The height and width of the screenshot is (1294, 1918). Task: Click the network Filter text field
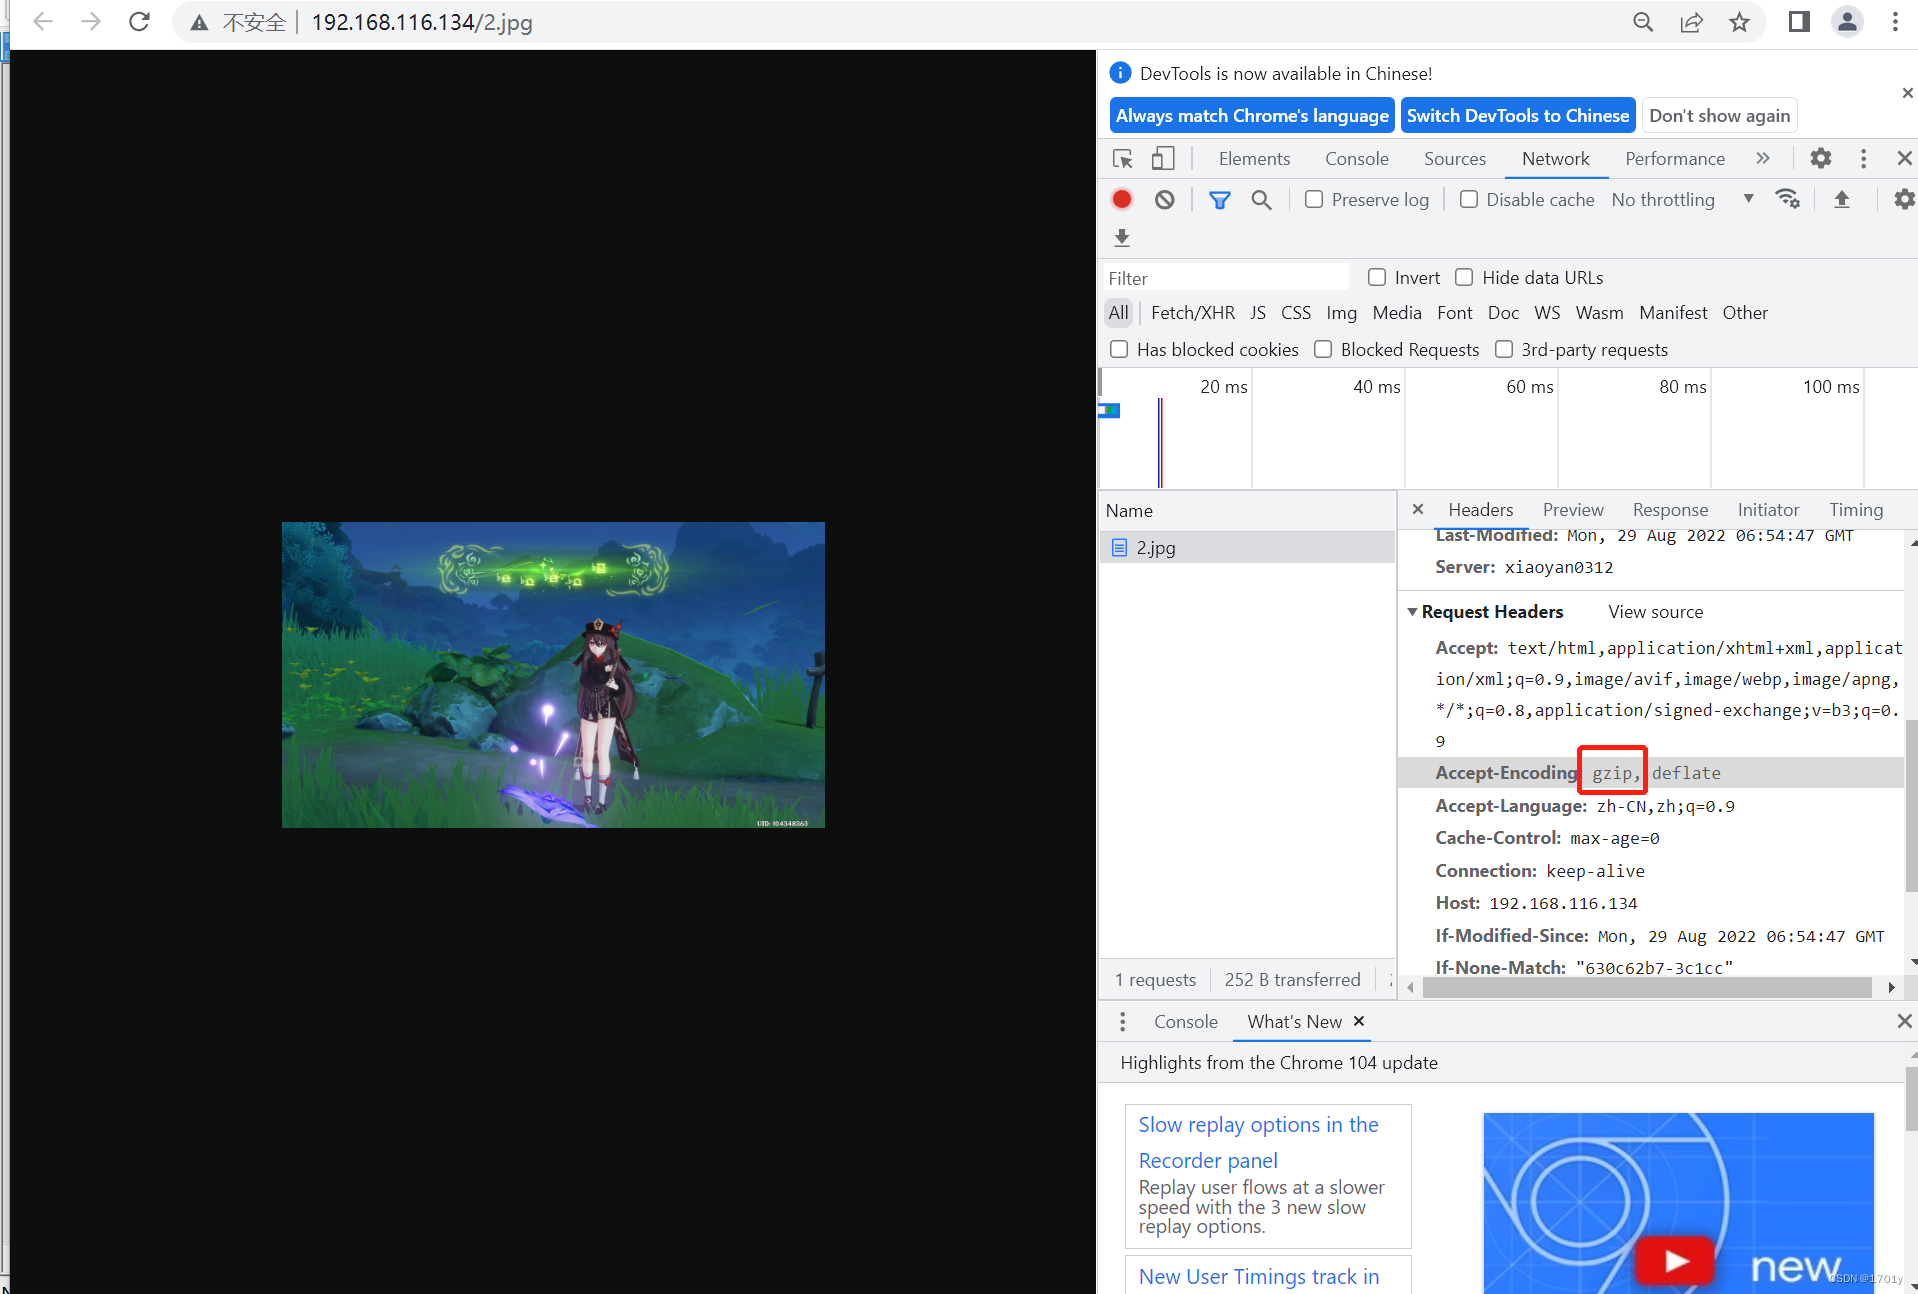coord(1226,278)
